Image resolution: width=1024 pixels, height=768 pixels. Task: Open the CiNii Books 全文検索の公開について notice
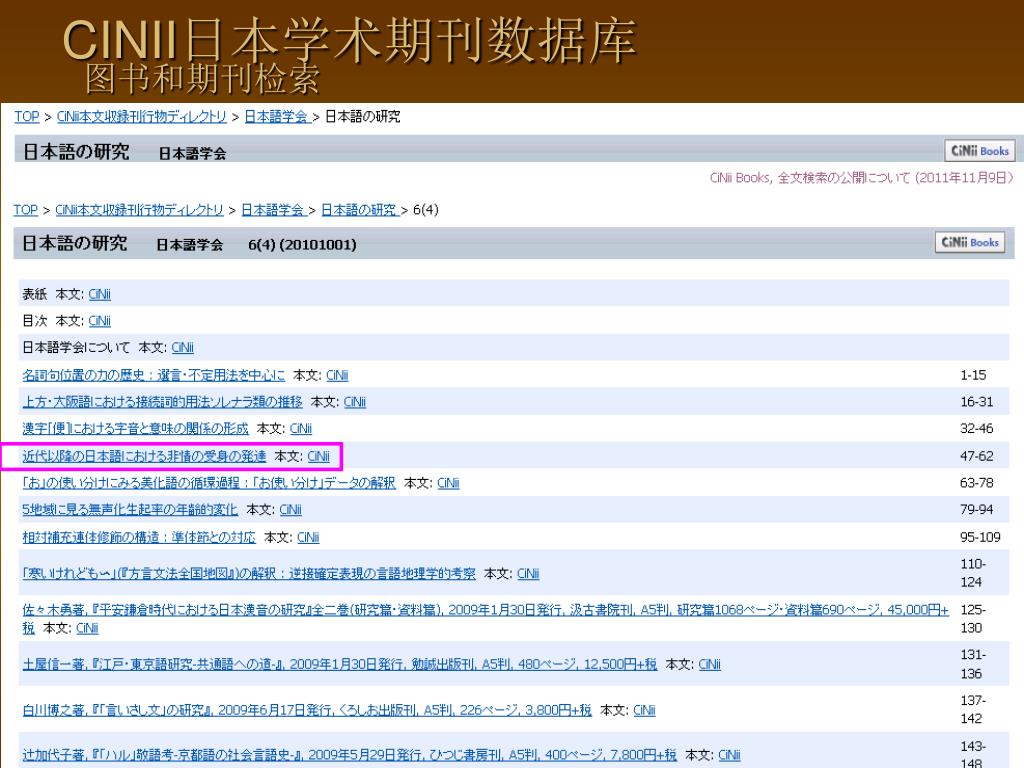pos(861,178)
